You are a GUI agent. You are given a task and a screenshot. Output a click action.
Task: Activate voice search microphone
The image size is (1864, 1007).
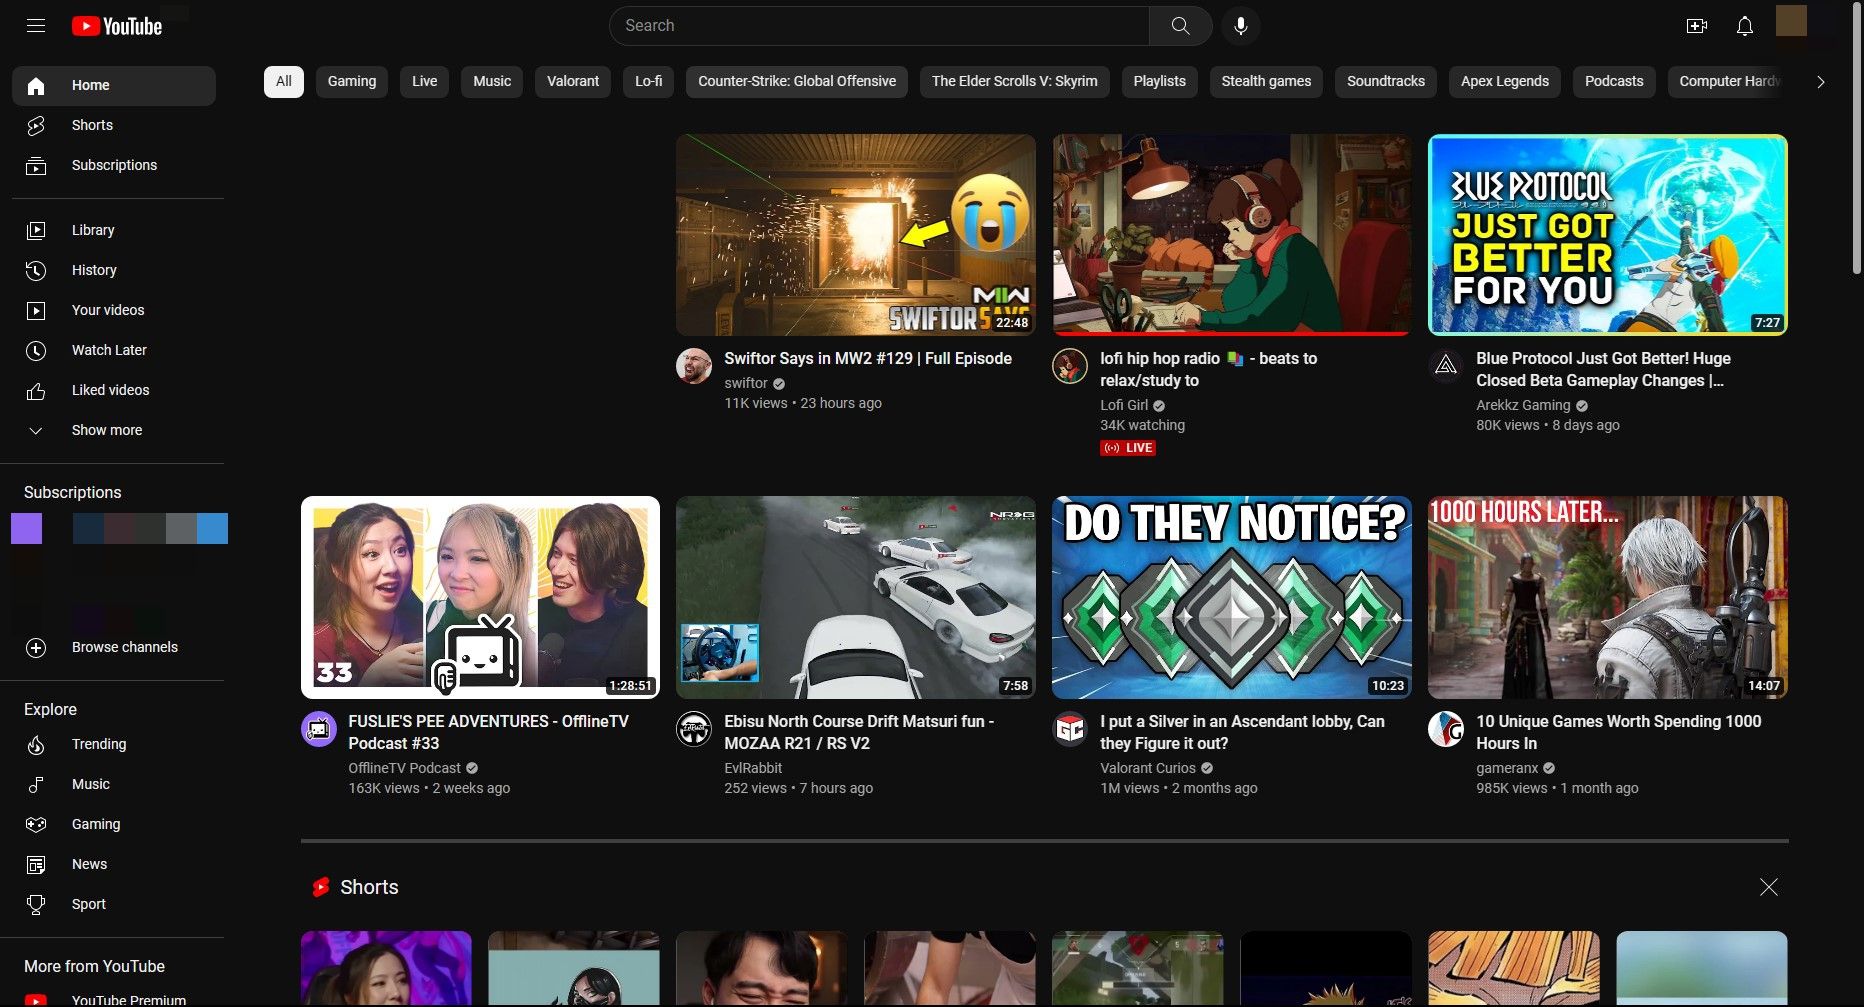pyautogui.click(x=1240, y=26)
